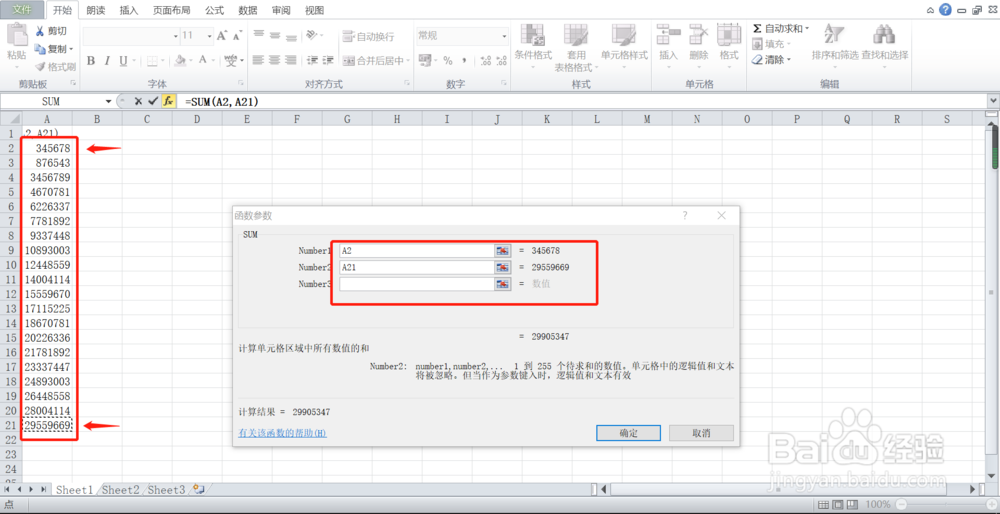Viewport: 1000px width, 514px height.
Task: Click the increase font size icon
Action: pyautogui.click(x=221, y=36)
